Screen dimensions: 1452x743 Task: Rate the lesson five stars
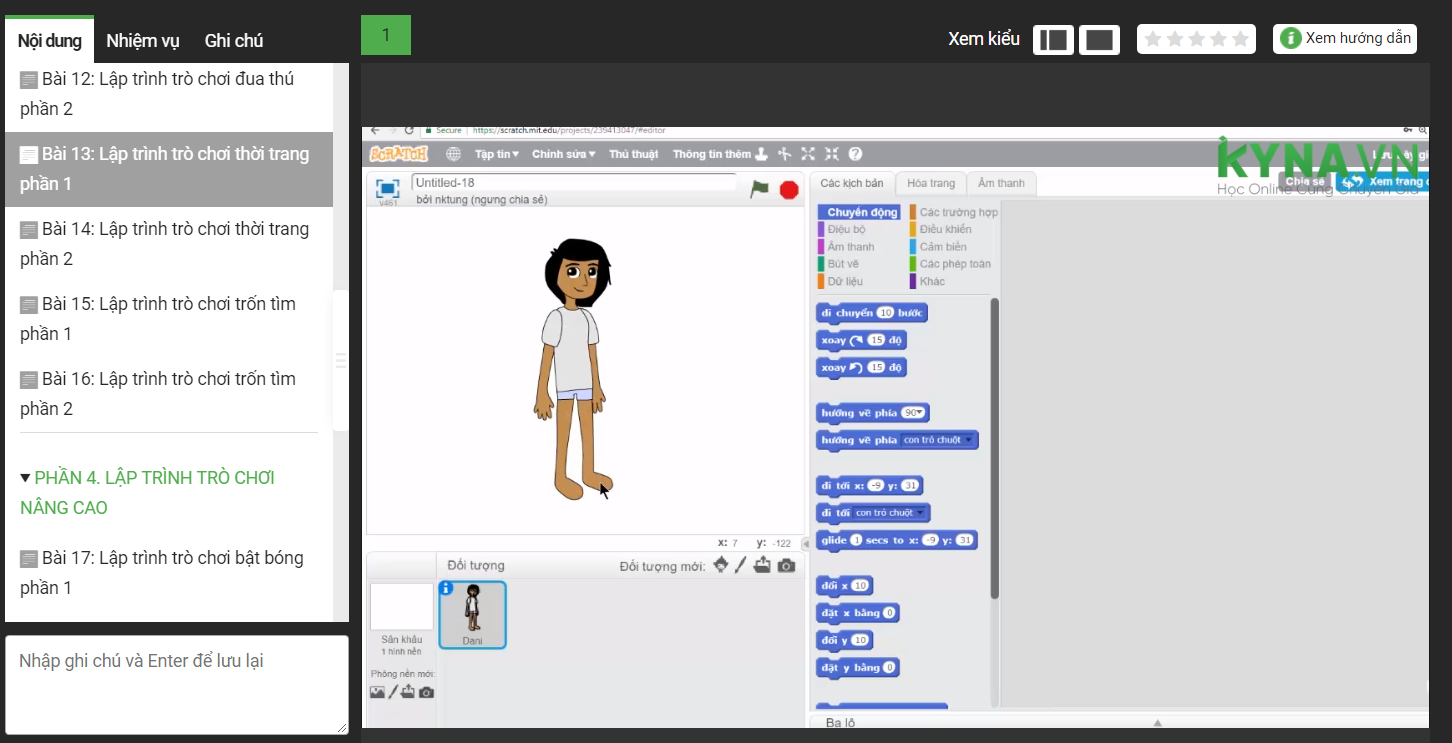(1241, 39)
